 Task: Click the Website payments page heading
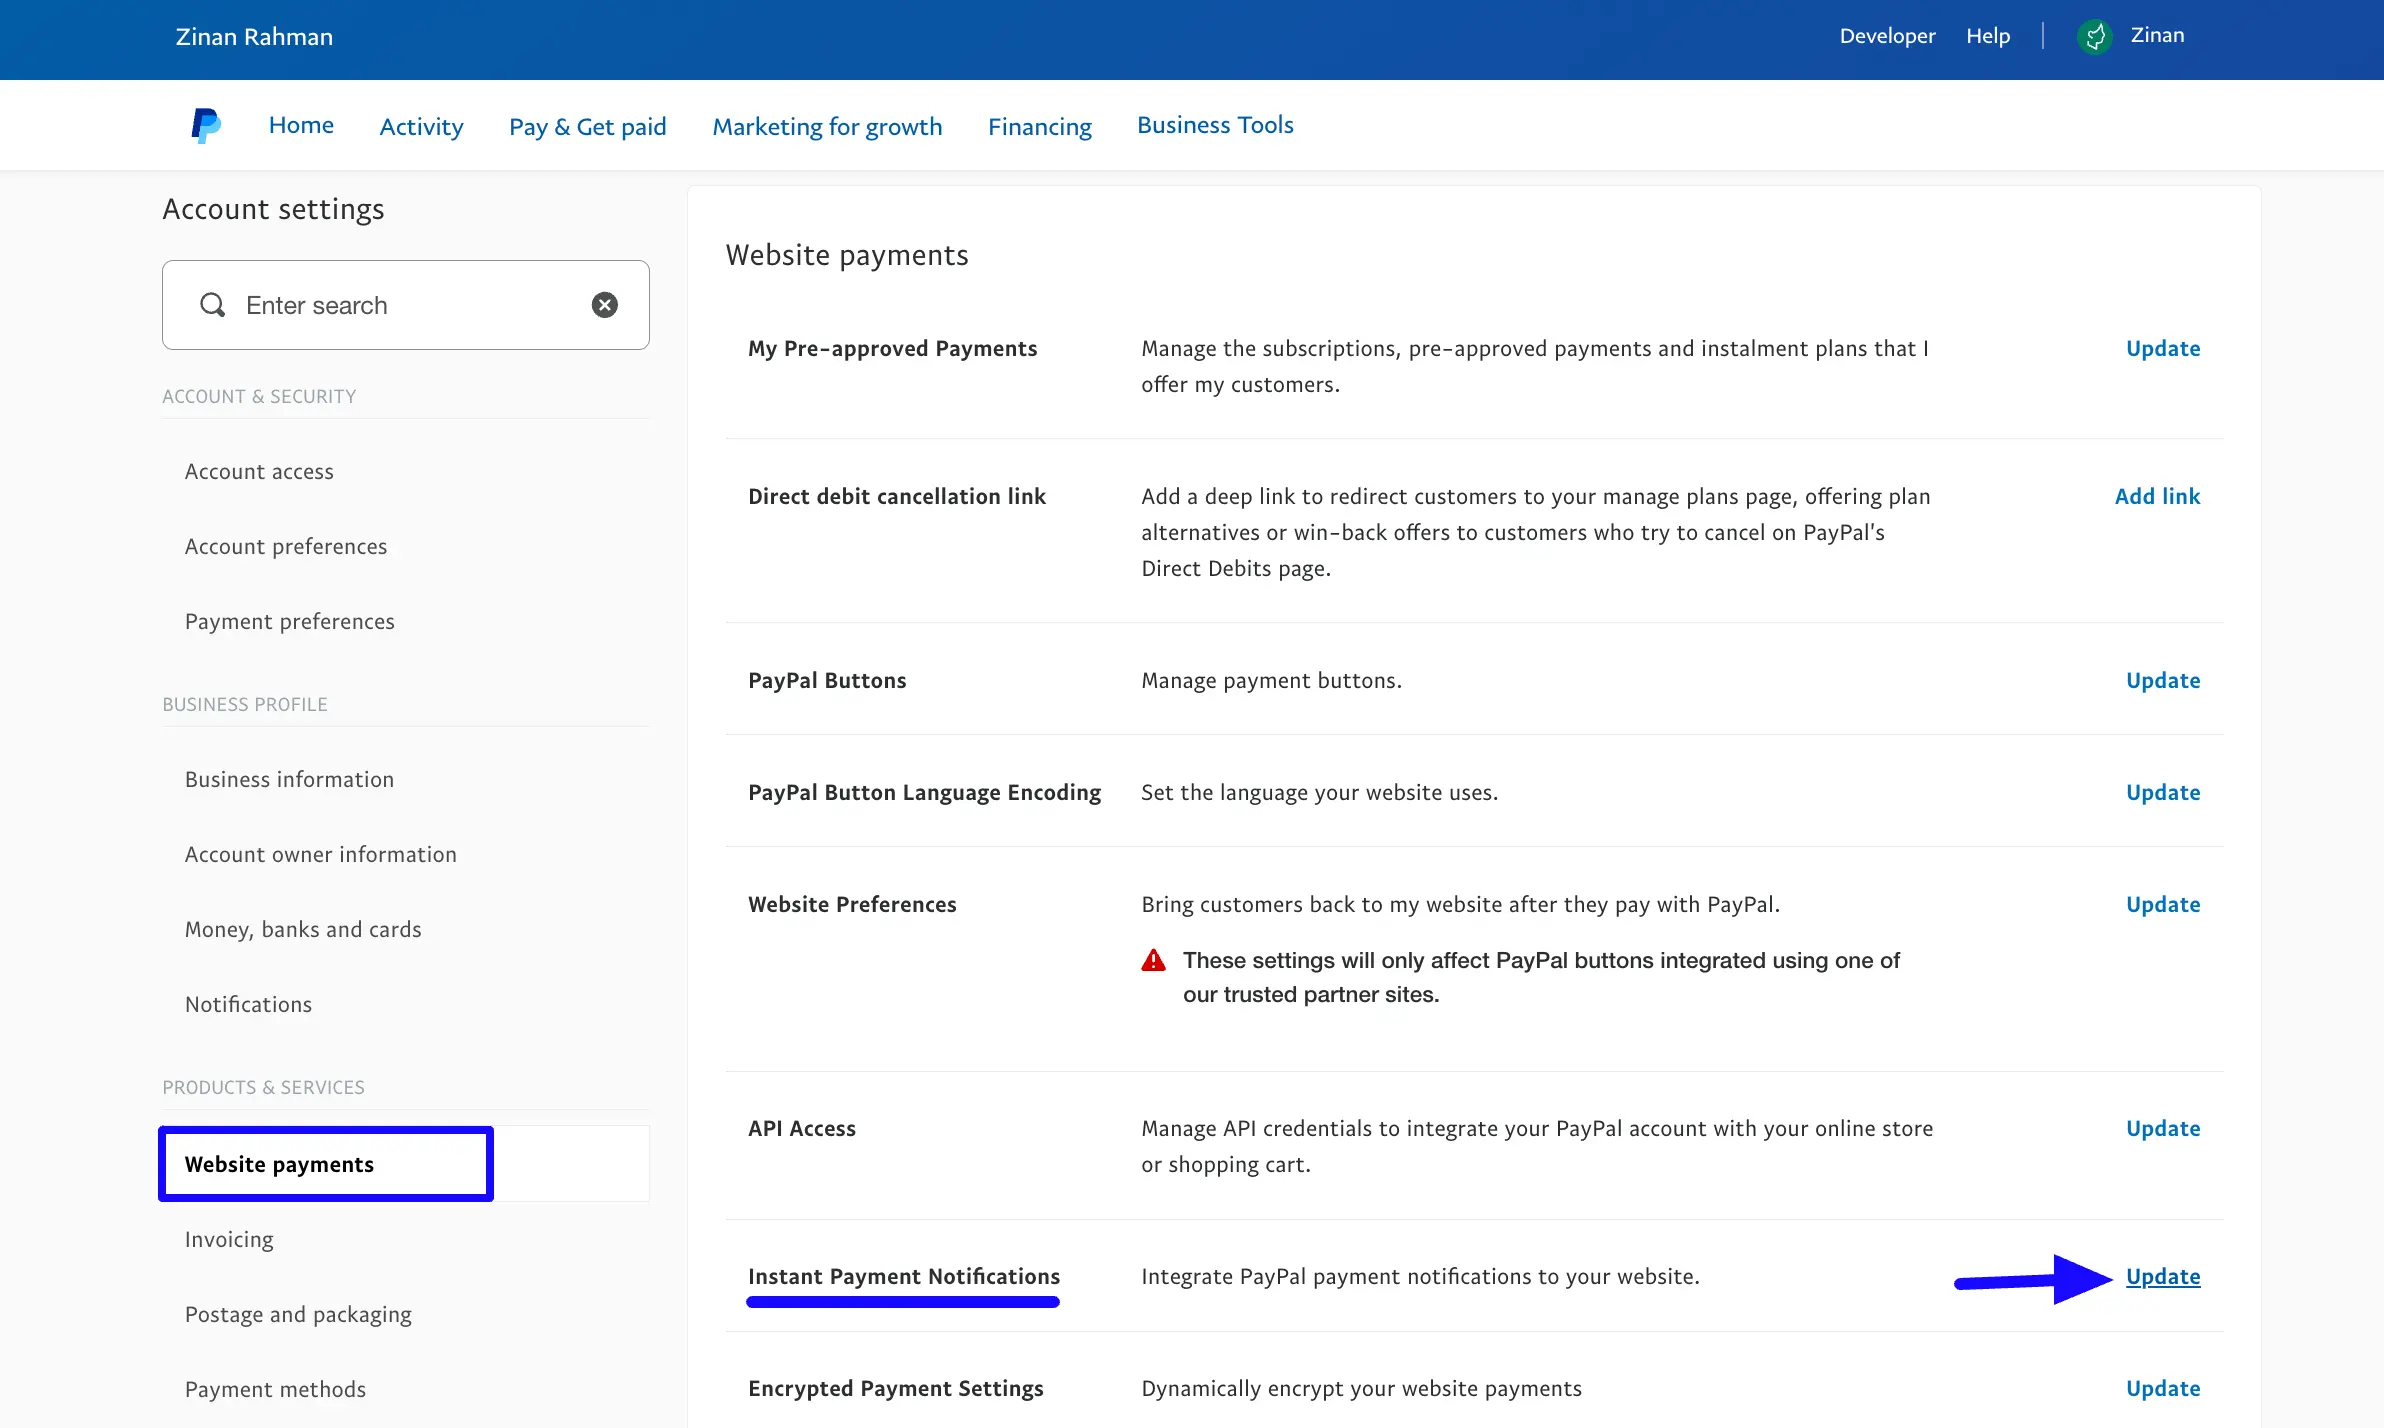coord(847,255)
